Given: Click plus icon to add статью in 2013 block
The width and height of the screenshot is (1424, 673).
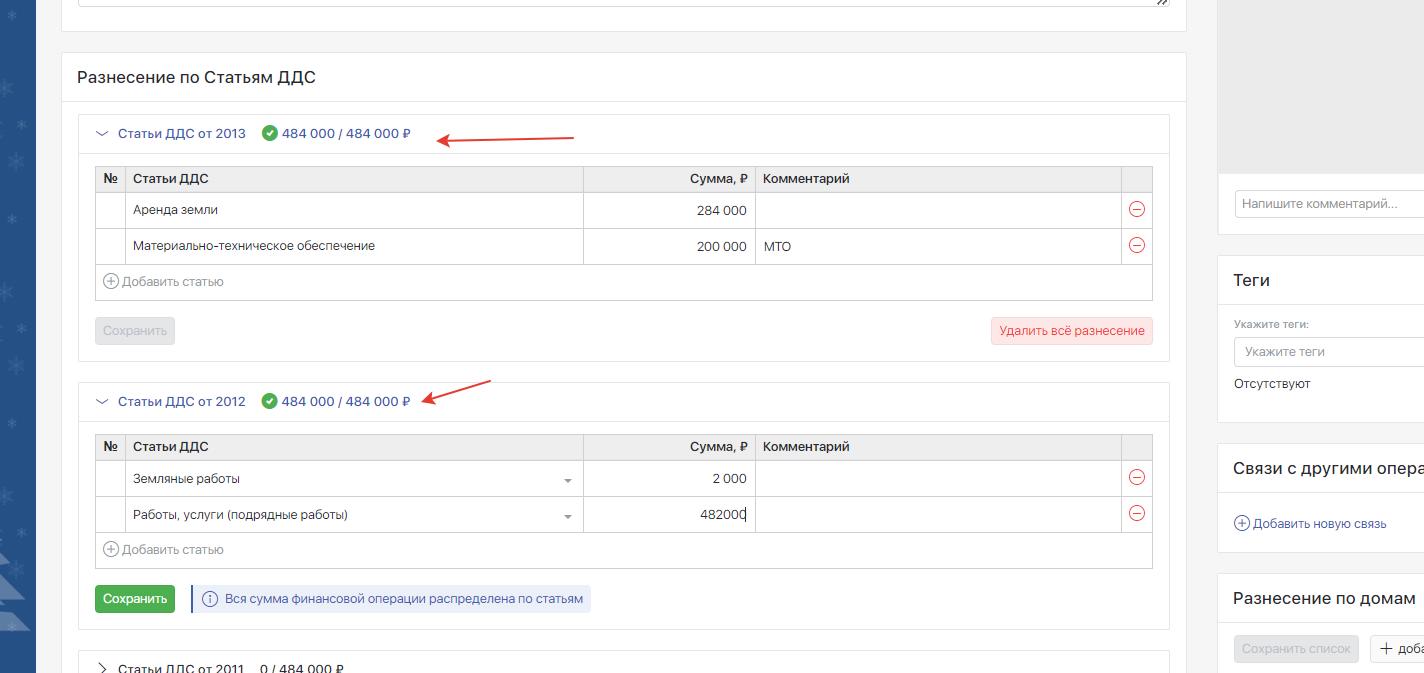Looking at the screenshot, I should click(x=111, y=282).
